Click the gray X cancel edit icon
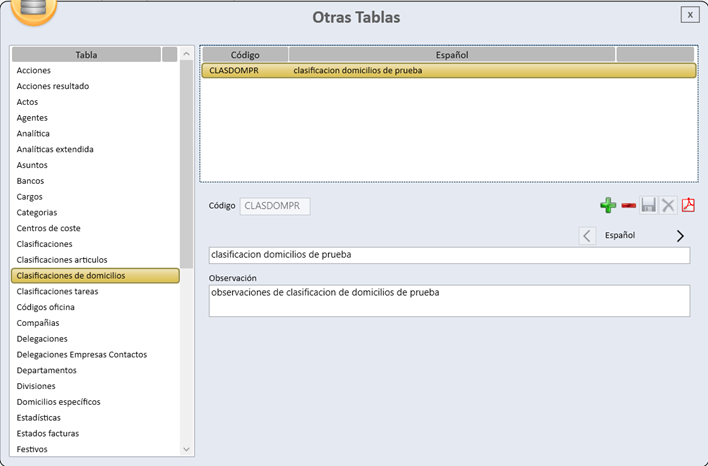708x466 pixels. coord(668,206)
